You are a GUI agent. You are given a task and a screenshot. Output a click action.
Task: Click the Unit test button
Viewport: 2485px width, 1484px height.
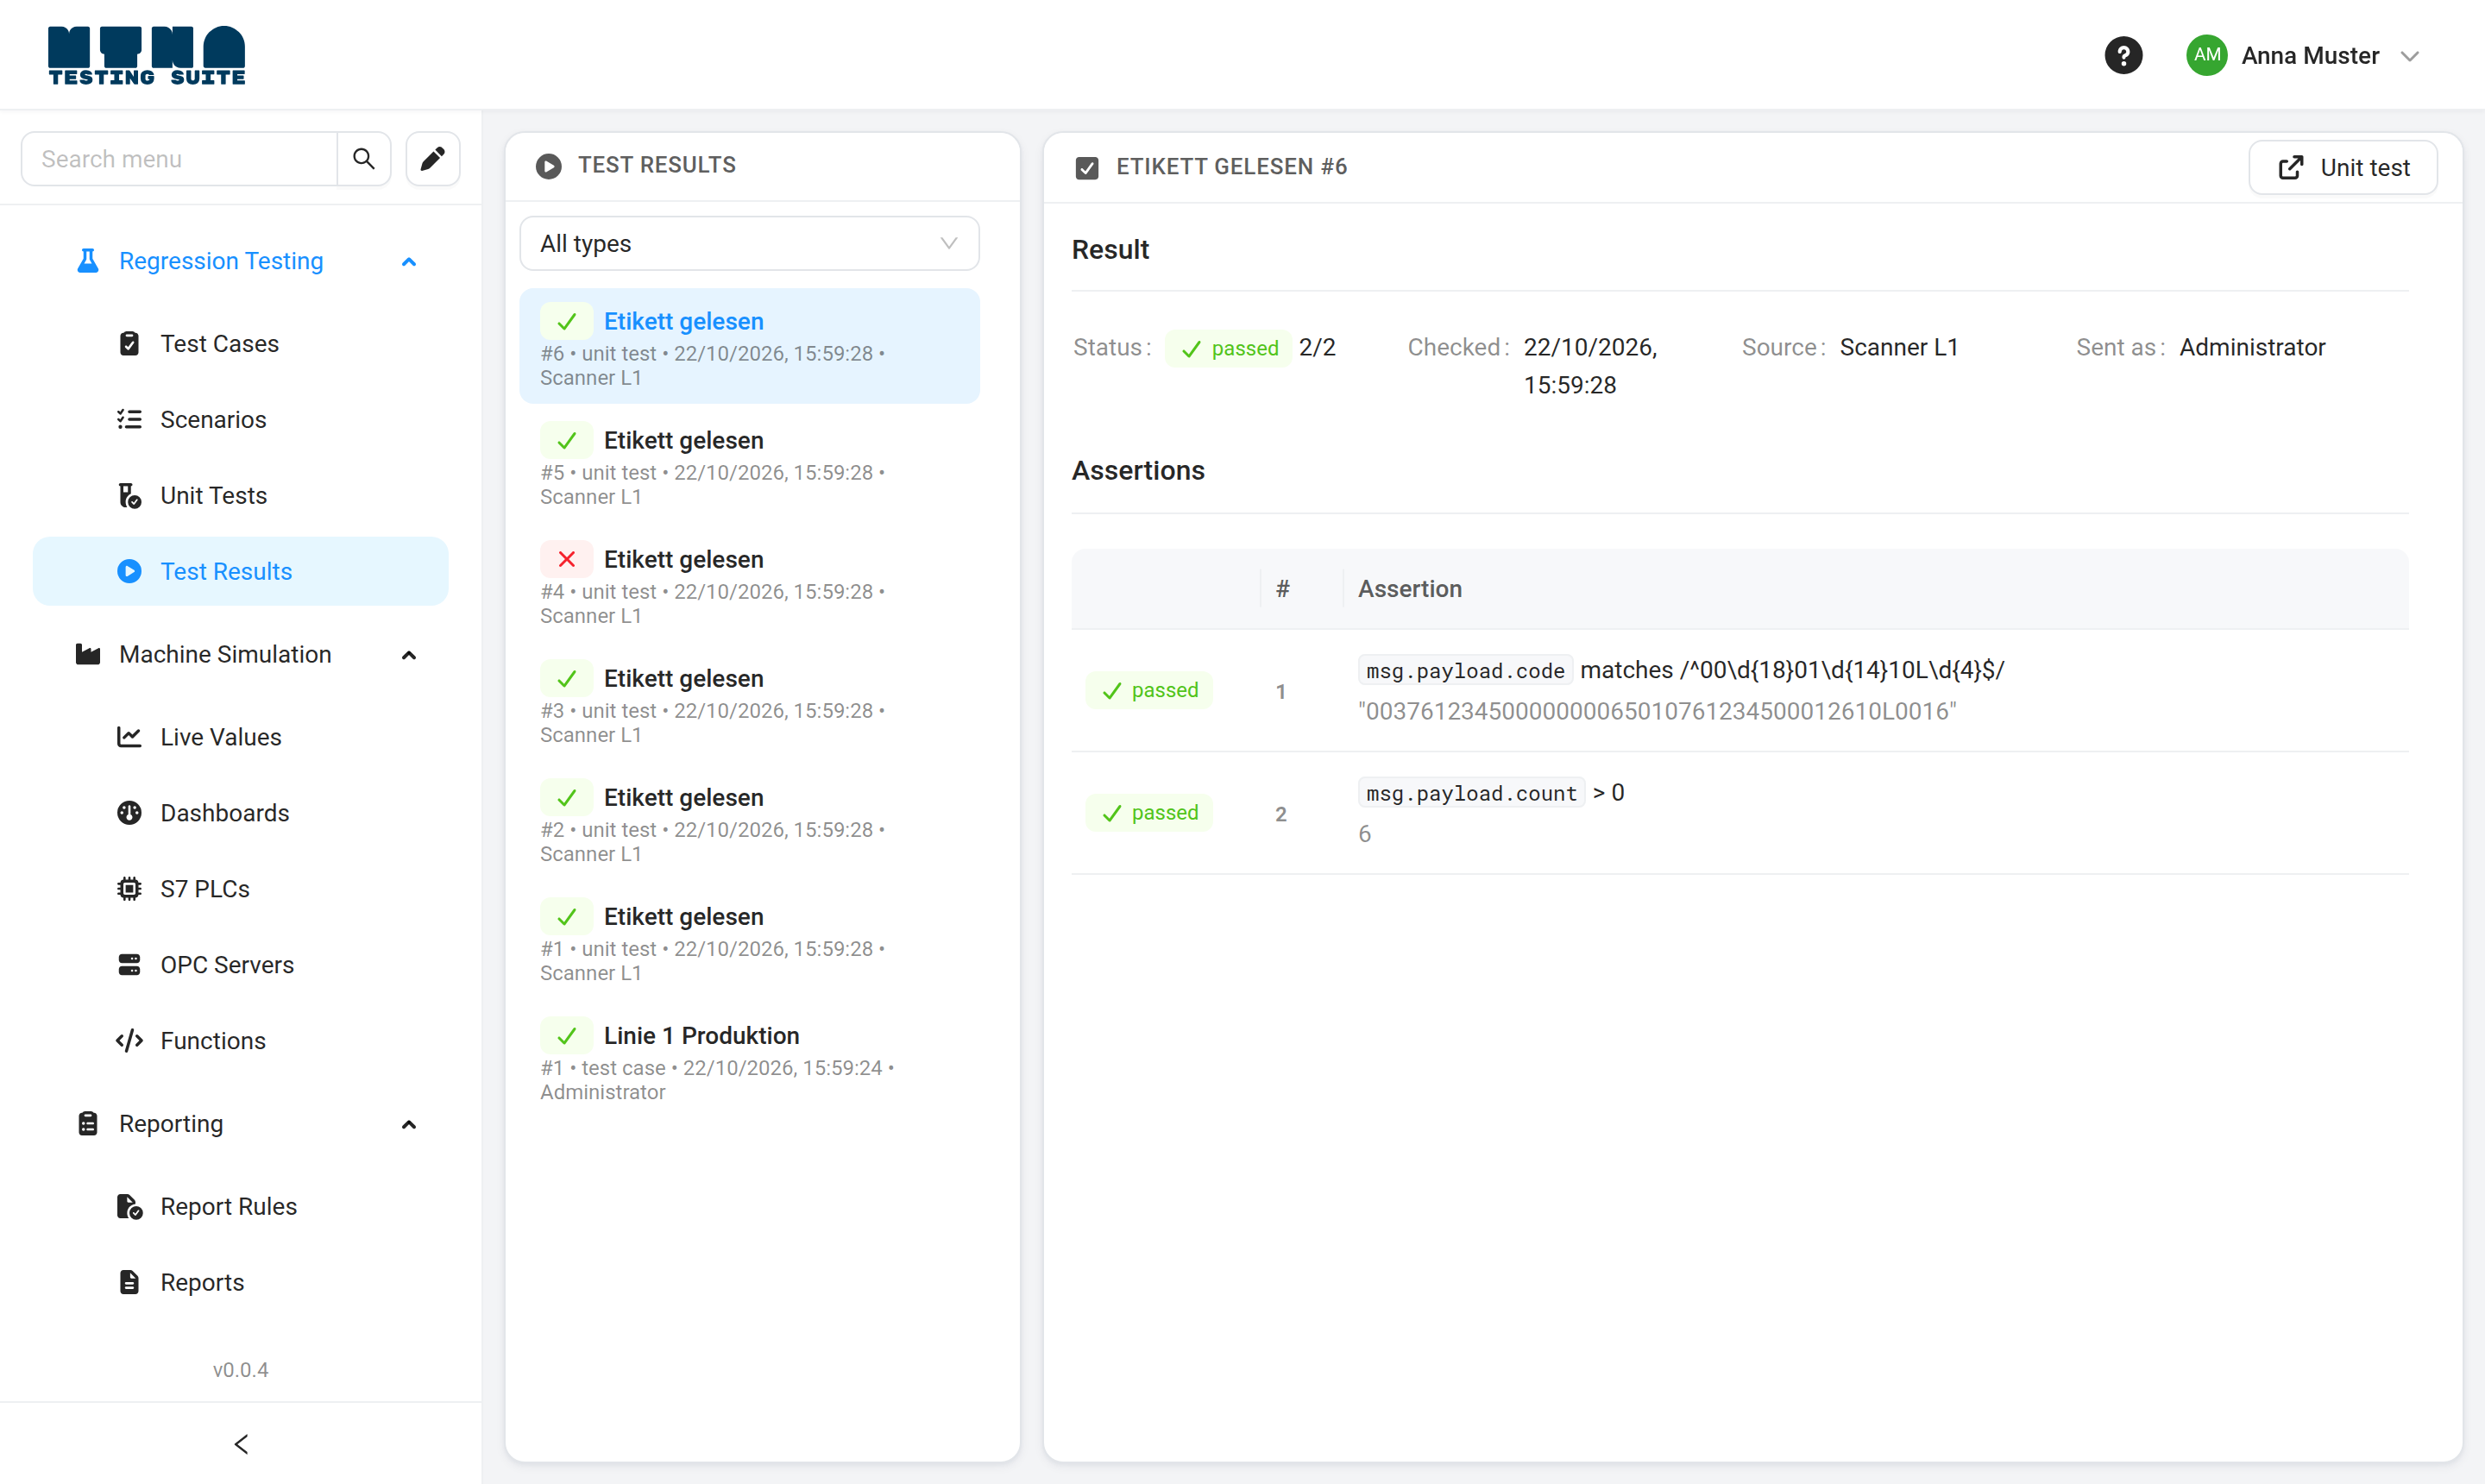(x=2343, y=167)
